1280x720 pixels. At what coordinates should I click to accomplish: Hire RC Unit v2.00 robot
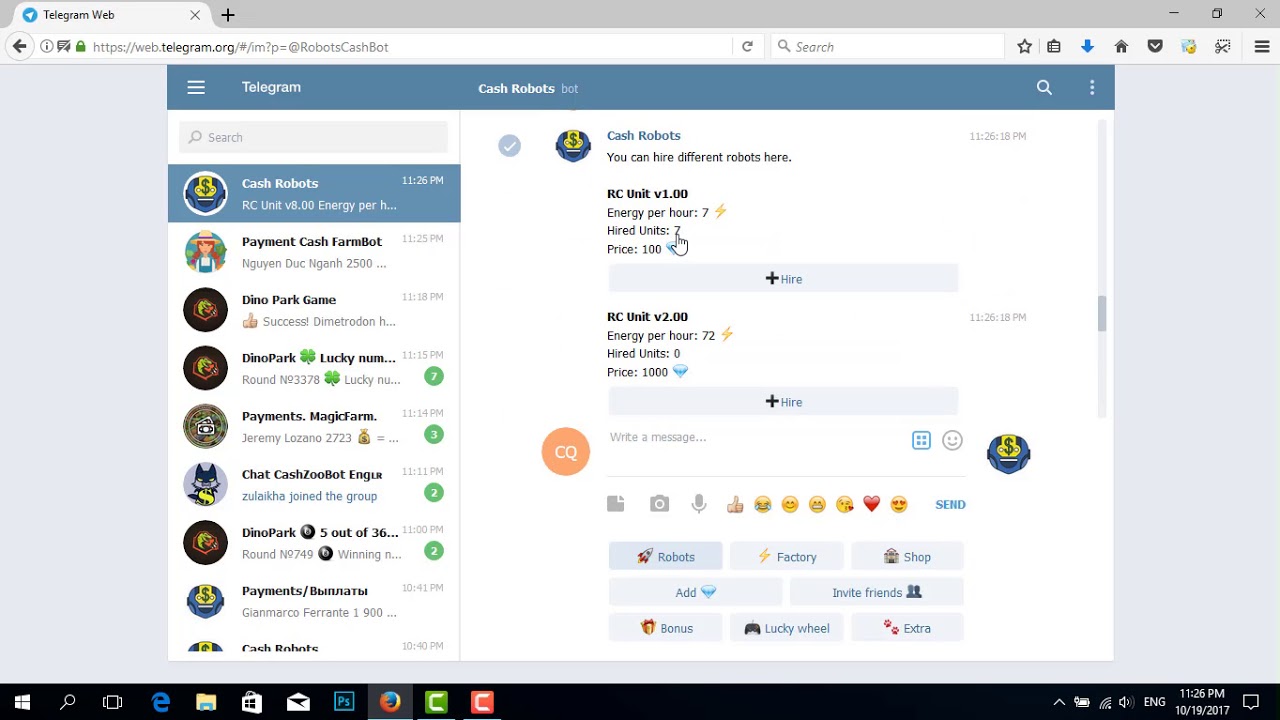(783, 402)
